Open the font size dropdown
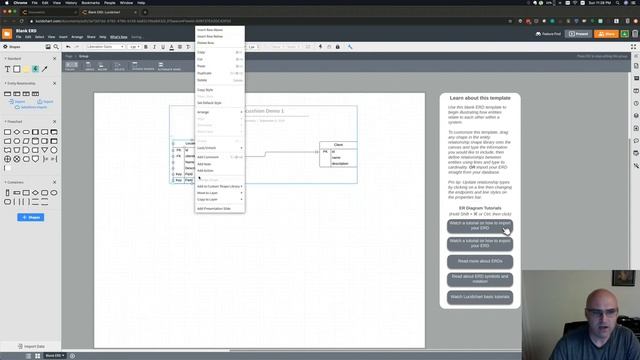Viewport: 640px width, 360px height. coord(134,47)
